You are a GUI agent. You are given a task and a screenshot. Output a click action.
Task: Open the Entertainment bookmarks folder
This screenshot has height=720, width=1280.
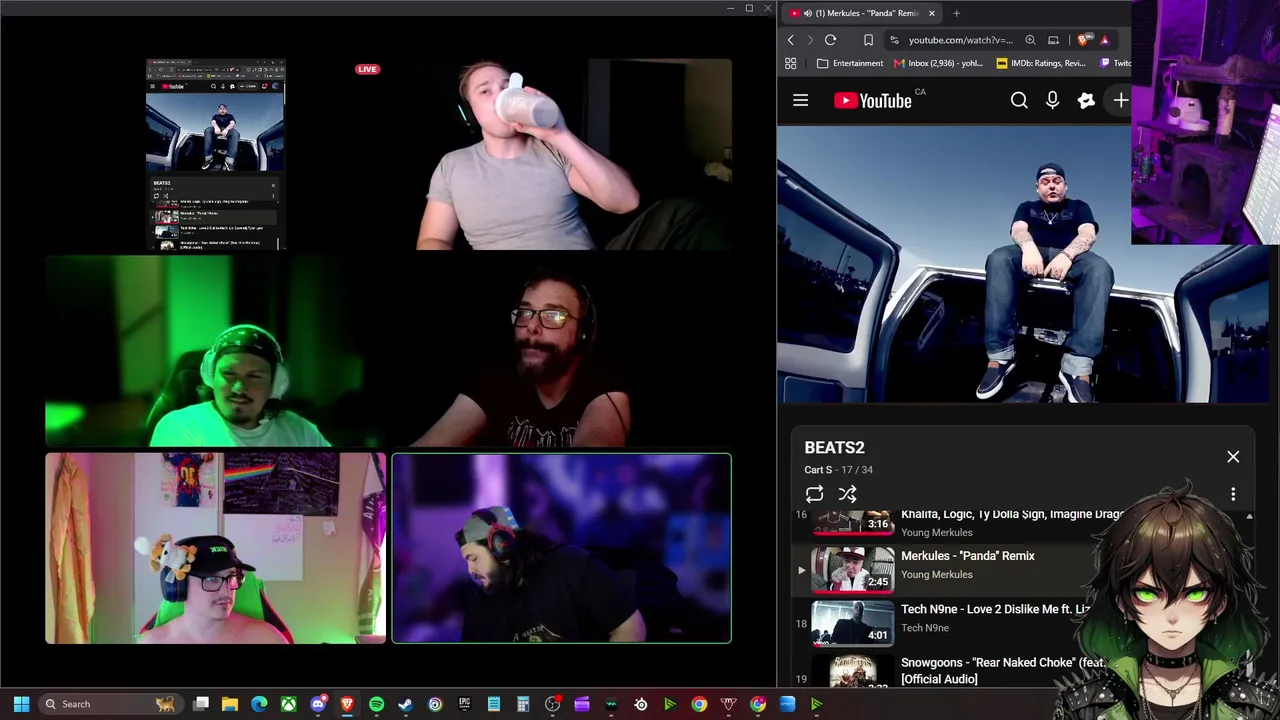[850, 63]
